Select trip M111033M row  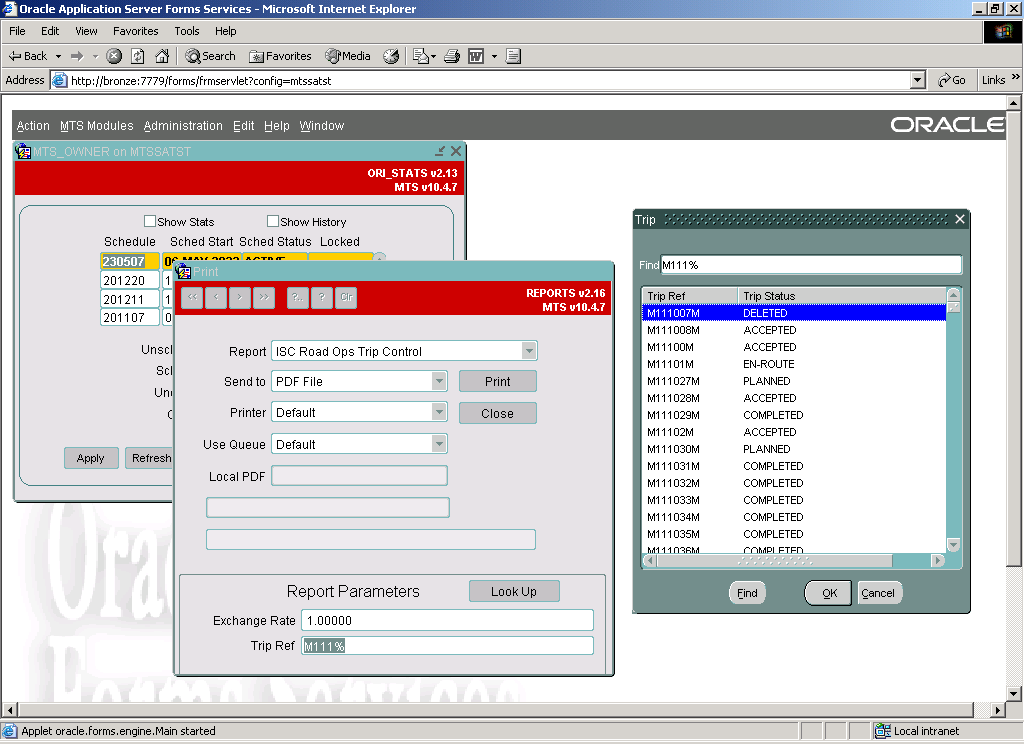pos(794,500)
